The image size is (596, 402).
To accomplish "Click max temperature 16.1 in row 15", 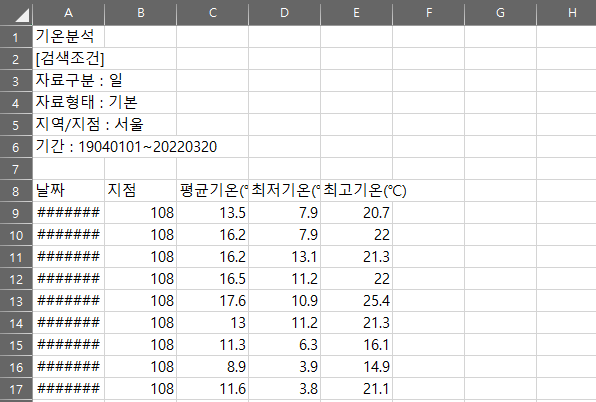I will pyautogui.click(x=356, y=345).
